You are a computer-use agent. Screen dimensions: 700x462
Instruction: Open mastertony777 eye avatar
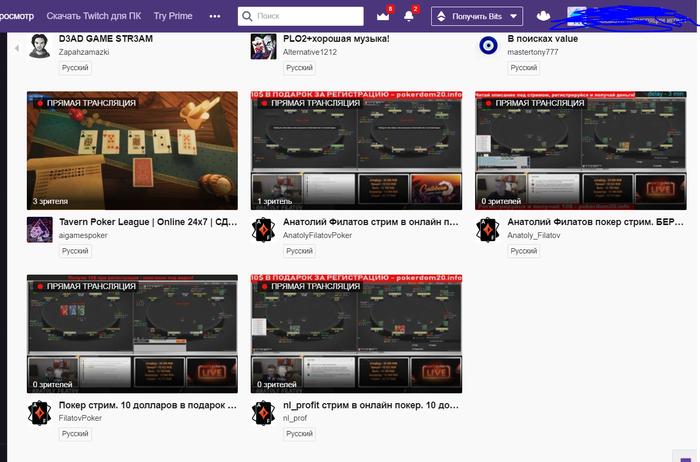pos(488,46)
